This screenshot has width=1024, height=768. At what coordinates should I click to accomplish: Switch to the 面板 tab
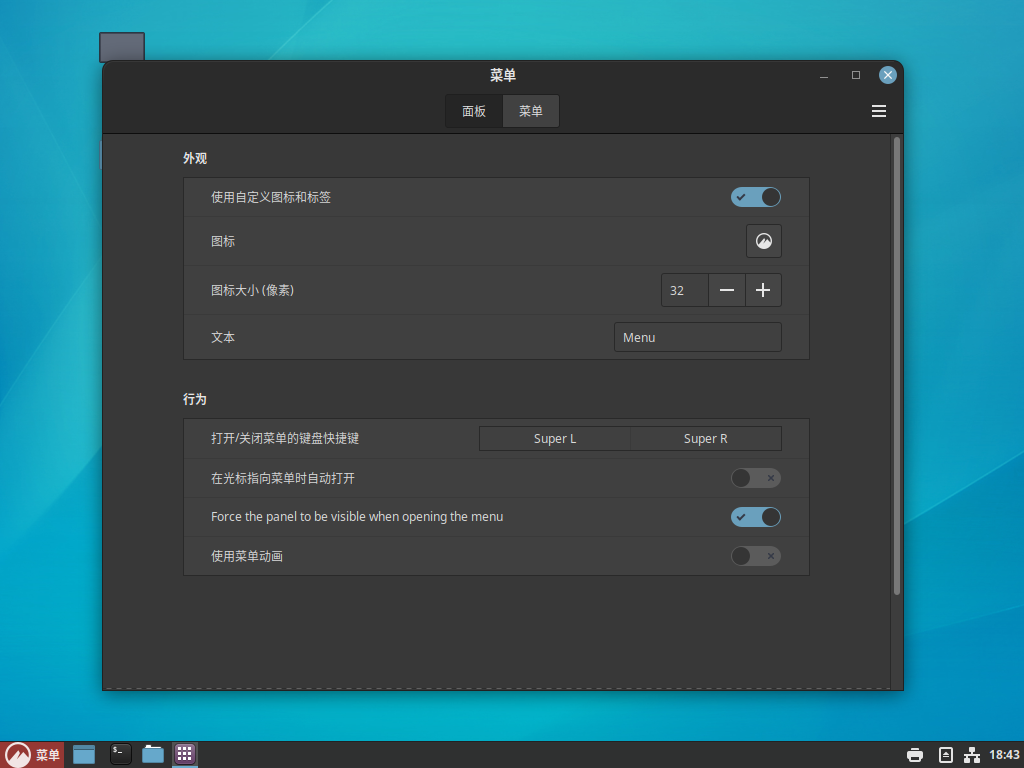tap(474, 111)
